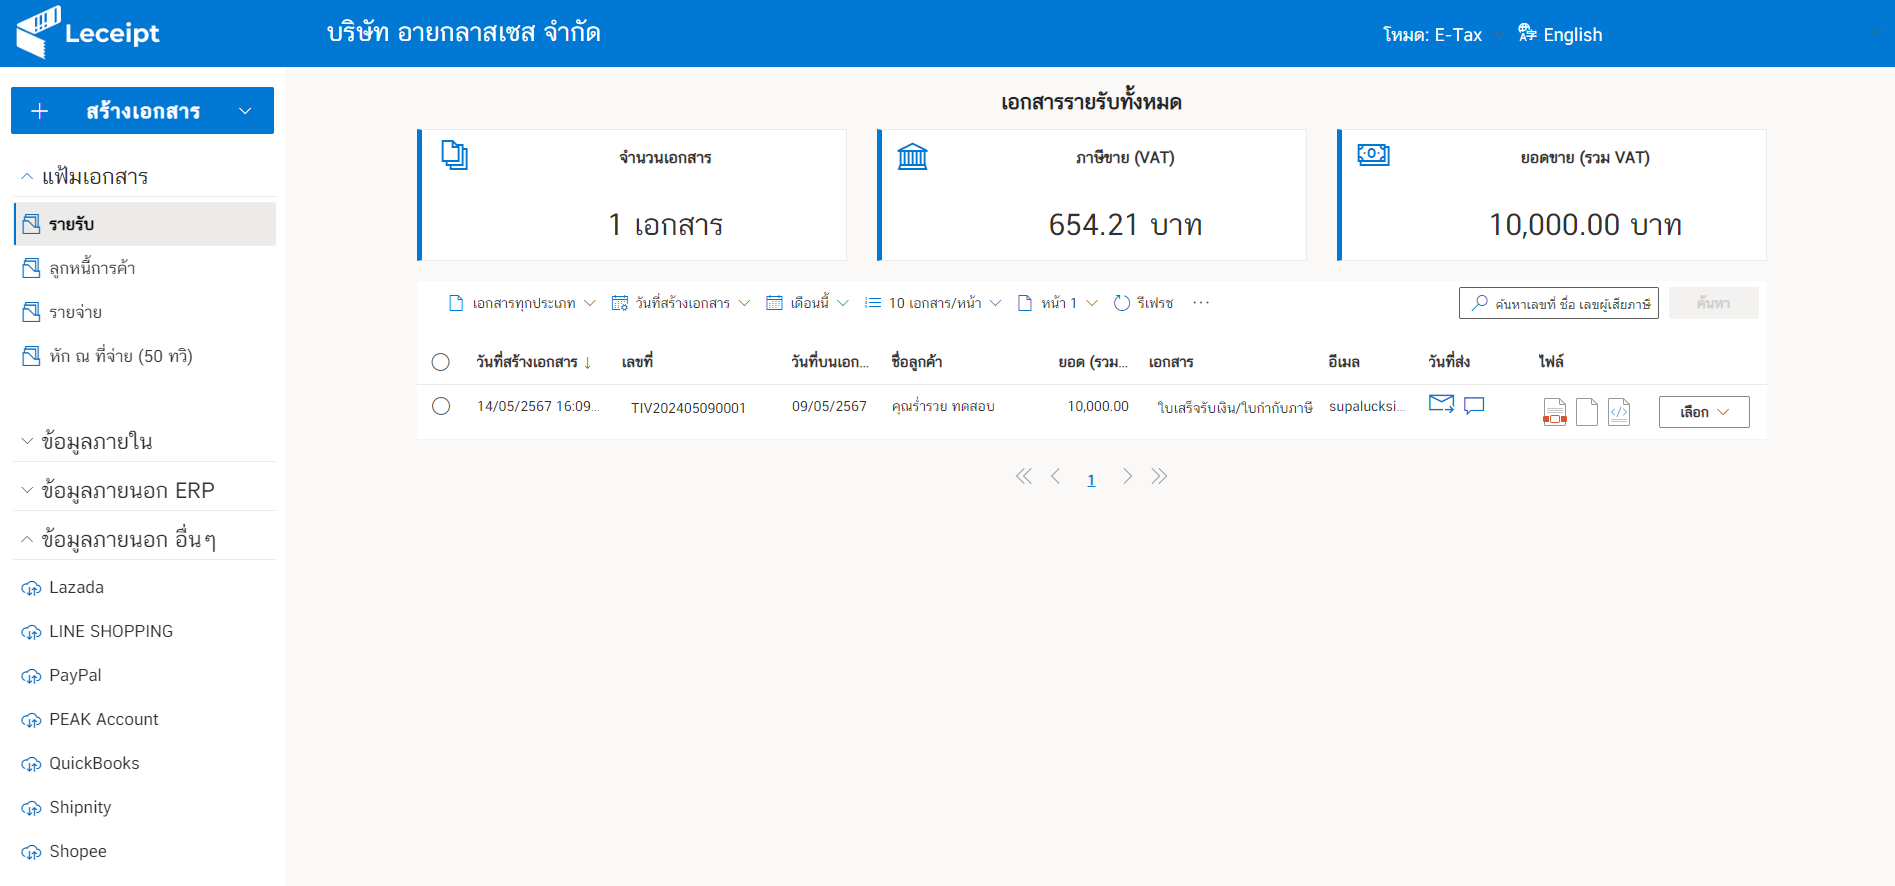1895x886 pixels.
Task: Open the XML code file icon
Action: click(x=1619, y=412)
